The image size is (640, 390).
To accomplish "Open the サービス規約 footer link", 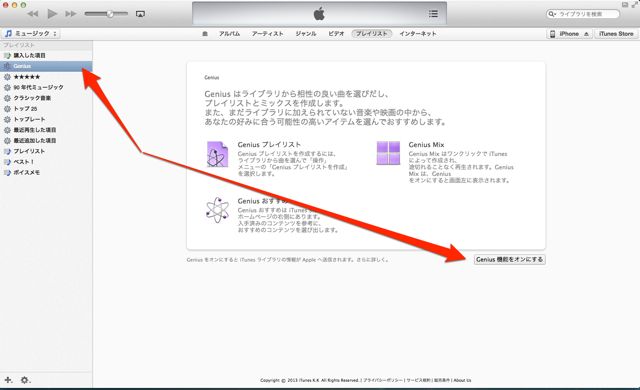I will [x=418, y=380].
